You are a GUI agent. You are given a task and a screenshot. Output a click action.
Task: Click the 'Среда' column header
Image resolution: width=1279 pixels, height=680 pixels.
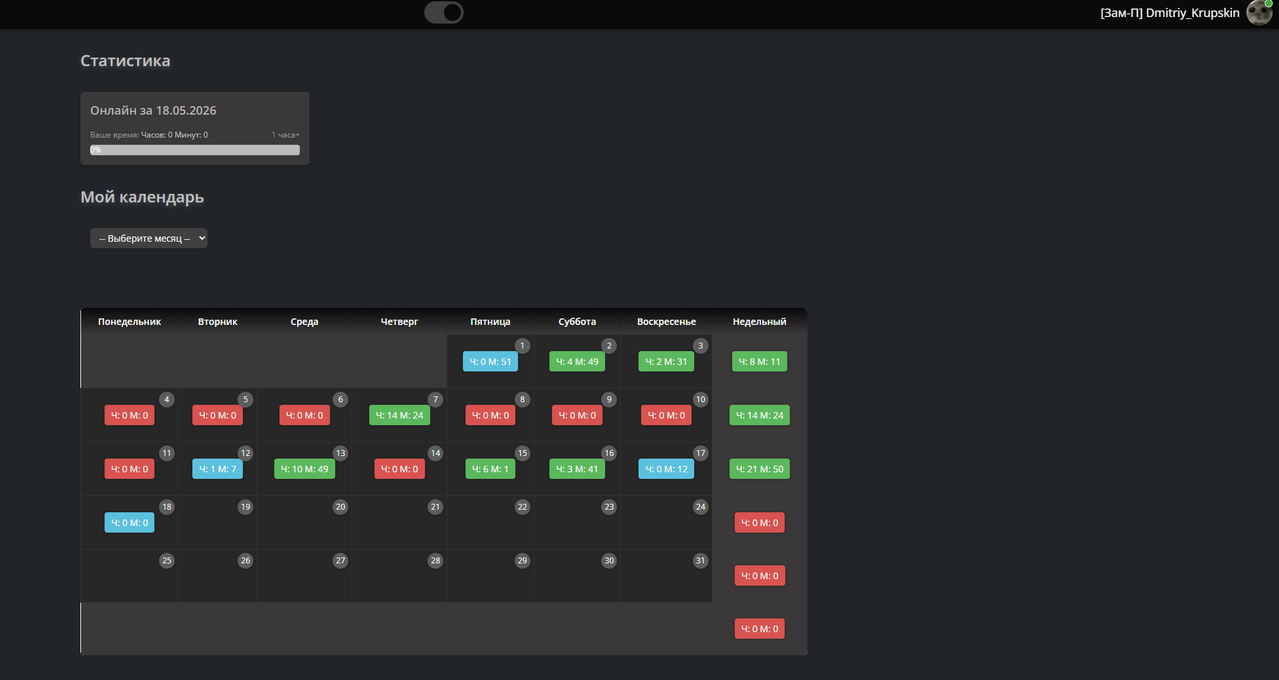[x=304, y=322]
